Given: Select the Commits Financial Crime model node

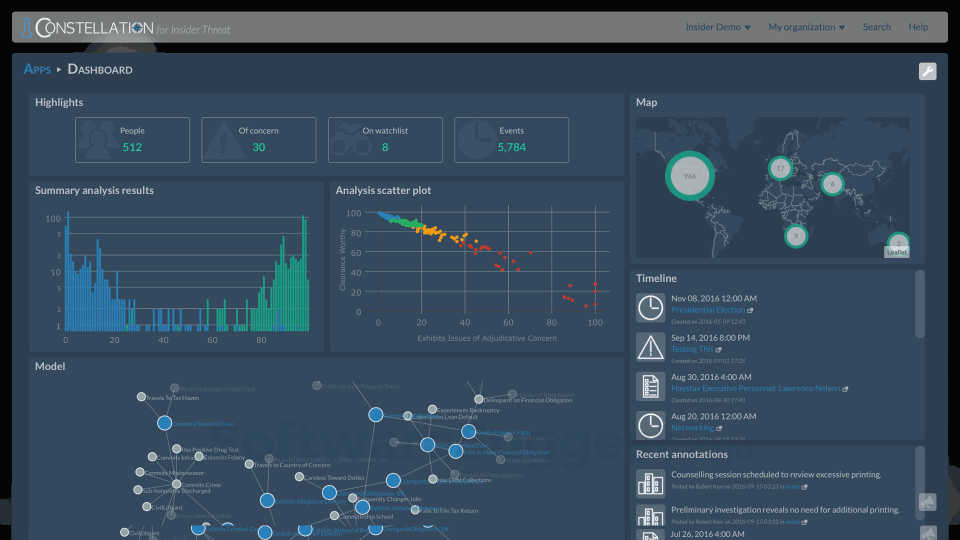Looking at the screenshot, I should pos(164,423).
